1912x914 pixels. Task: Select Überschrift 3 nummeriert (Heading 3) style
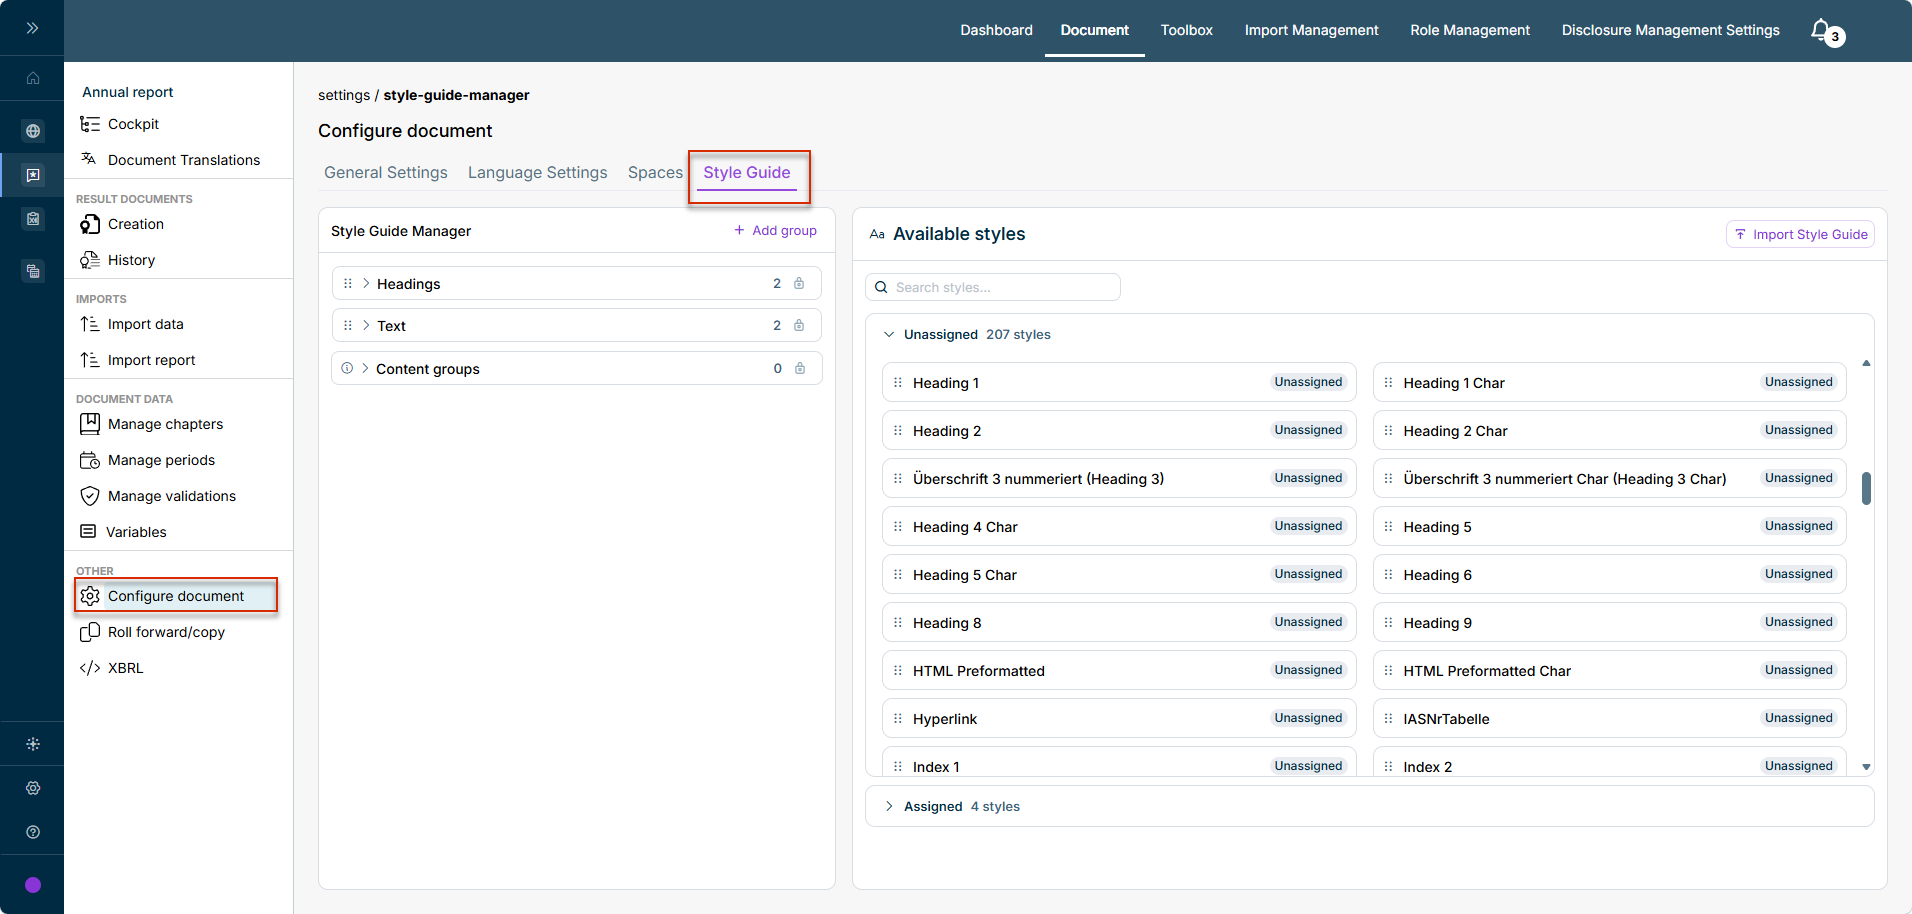coord(1119,479)
